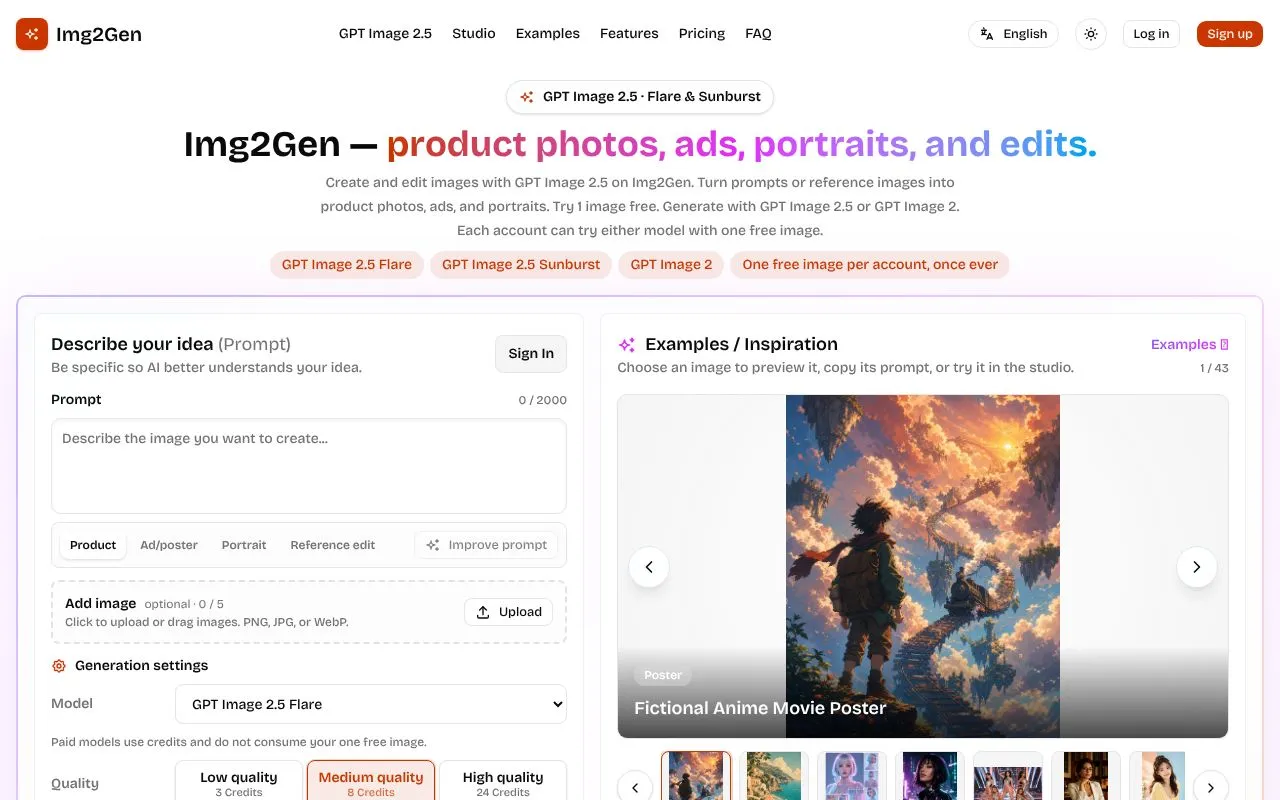The image size is (1280, 800).
Task: Open the Features nav item
Action: pos(629,34)
